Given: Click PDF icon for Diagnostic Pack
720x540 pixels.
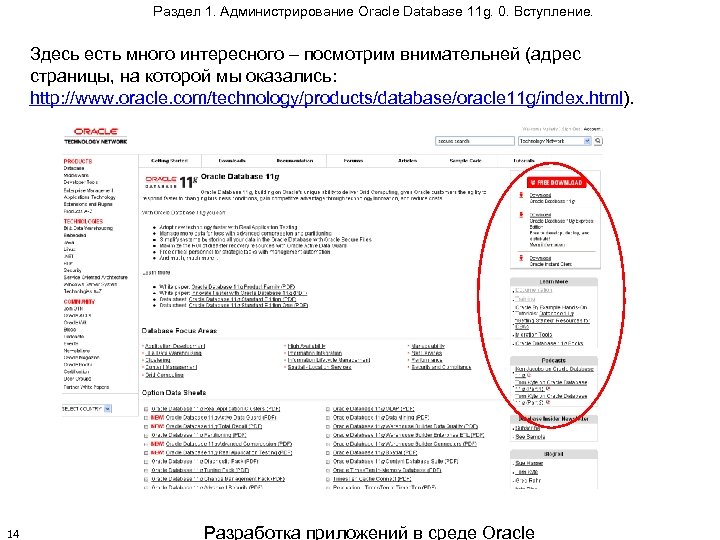Looking at the screenshot, I should 146,461.
